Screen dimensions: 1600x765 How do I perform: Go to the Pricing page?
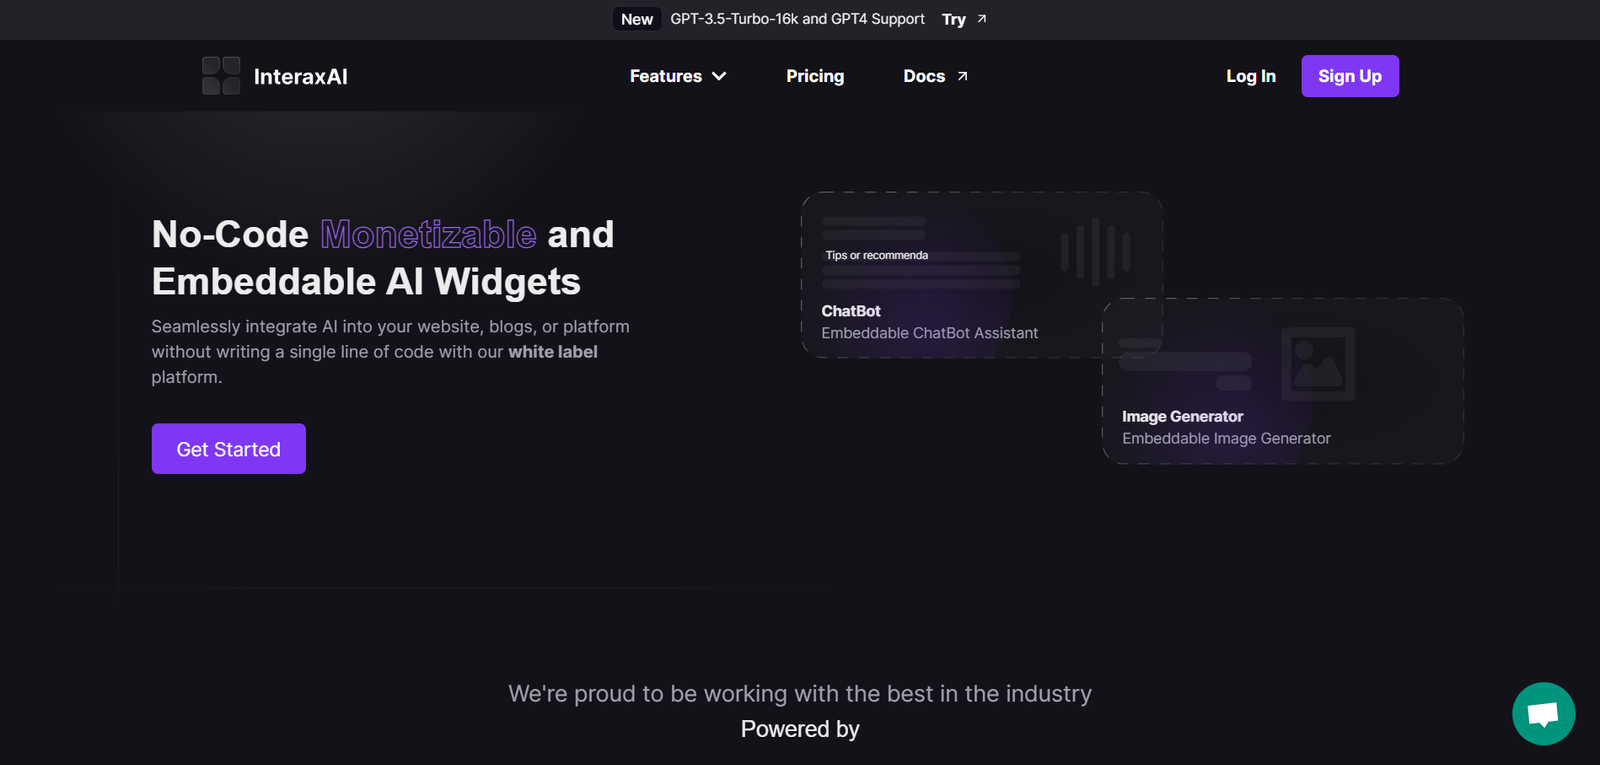815,76
